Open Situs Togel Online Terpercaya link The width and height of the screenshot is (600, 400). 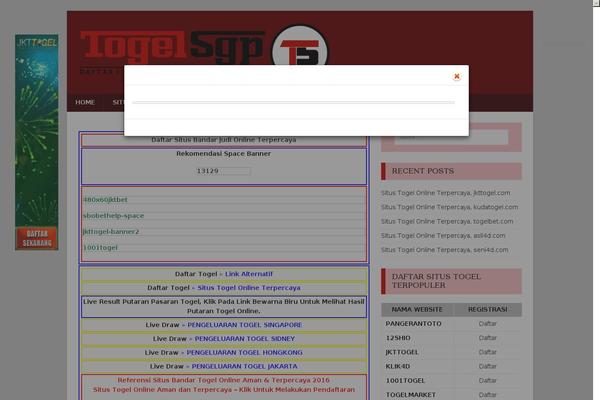[x=249, y=288]
